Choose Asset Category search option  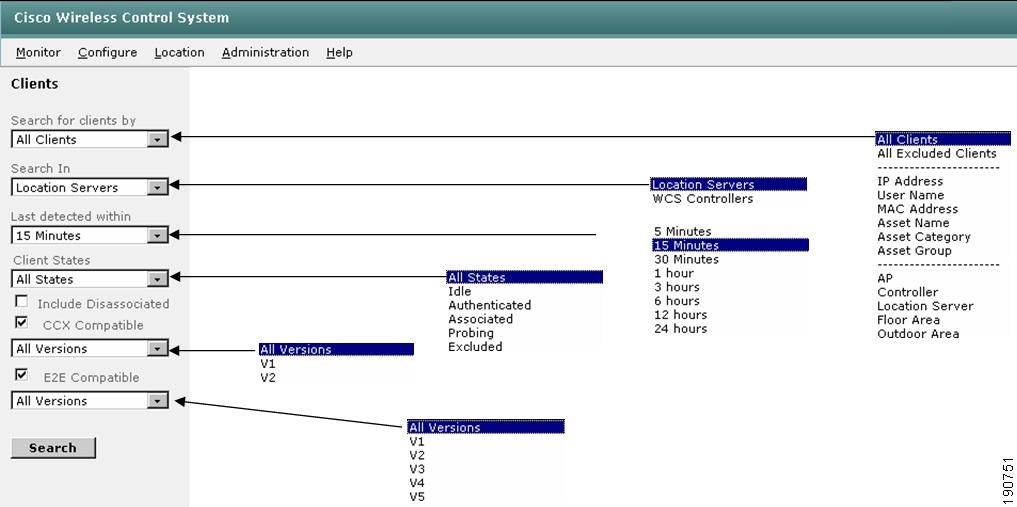point(924,237)
